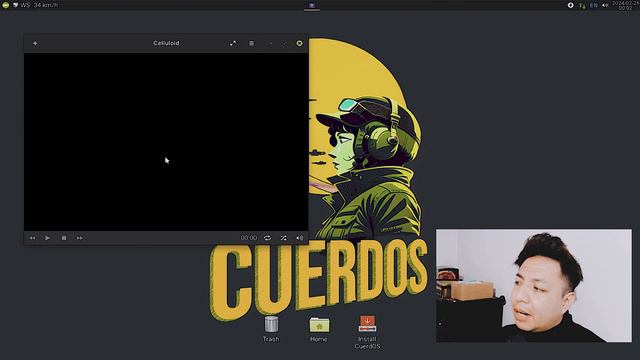Open the date and time clock

[625, 5]
